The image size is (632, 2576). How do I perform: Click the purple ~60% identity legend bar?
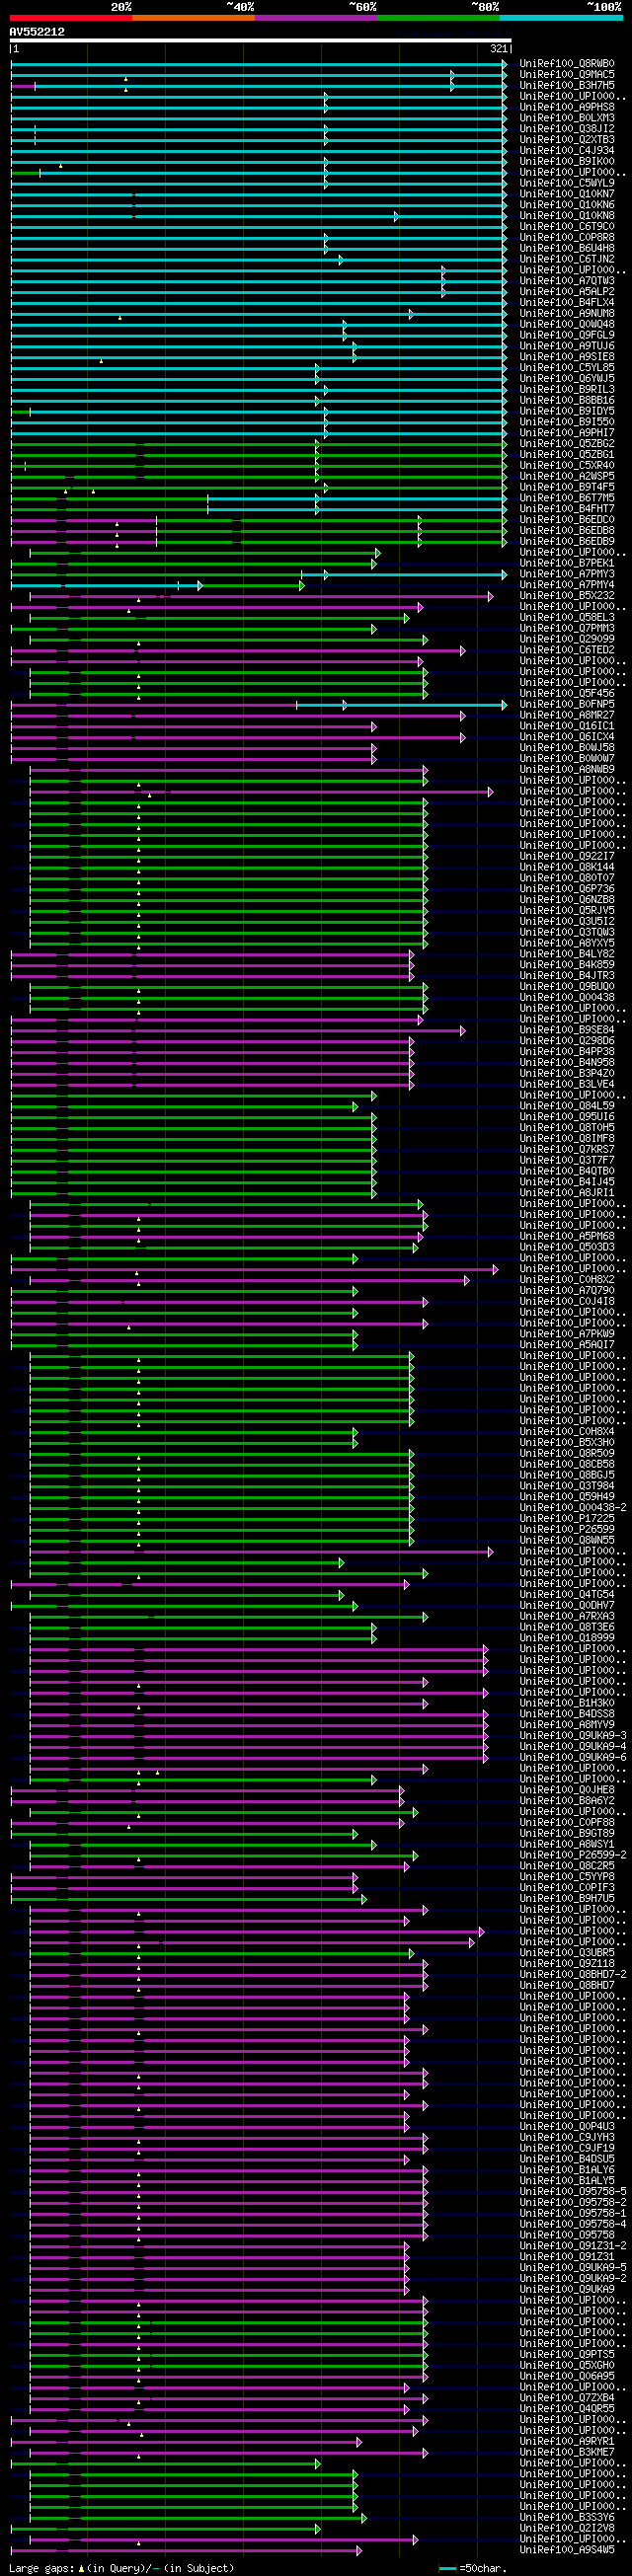click(316, 18)
